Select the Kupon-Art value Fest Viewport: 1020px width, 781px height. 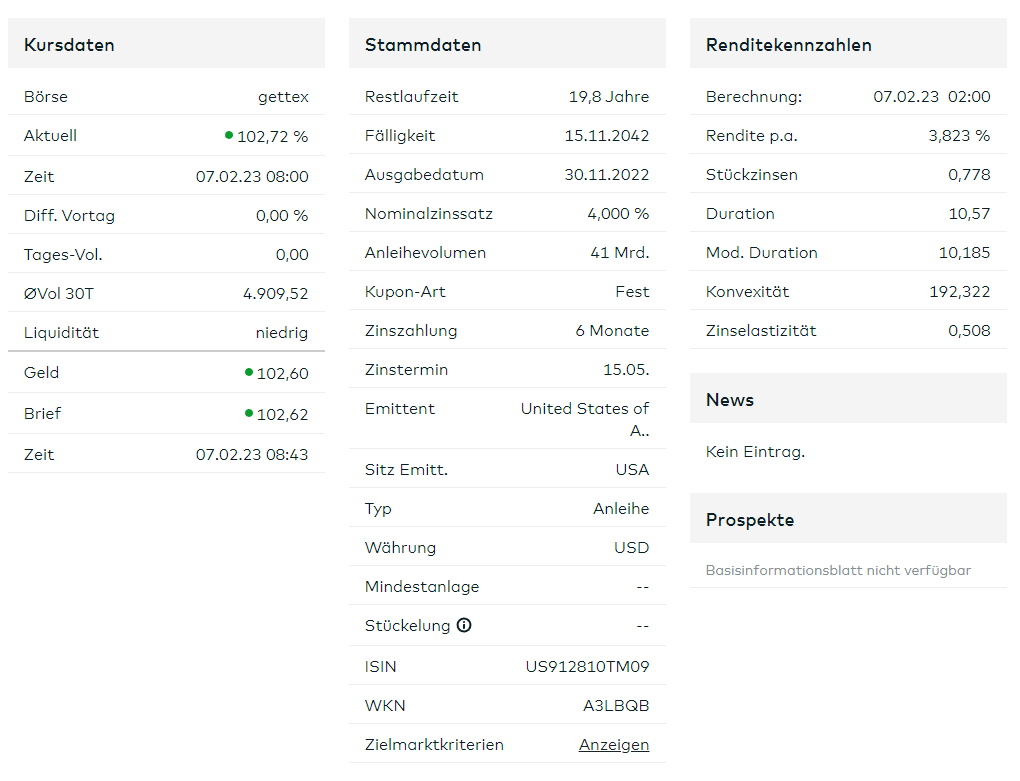[x=632, y=290]
